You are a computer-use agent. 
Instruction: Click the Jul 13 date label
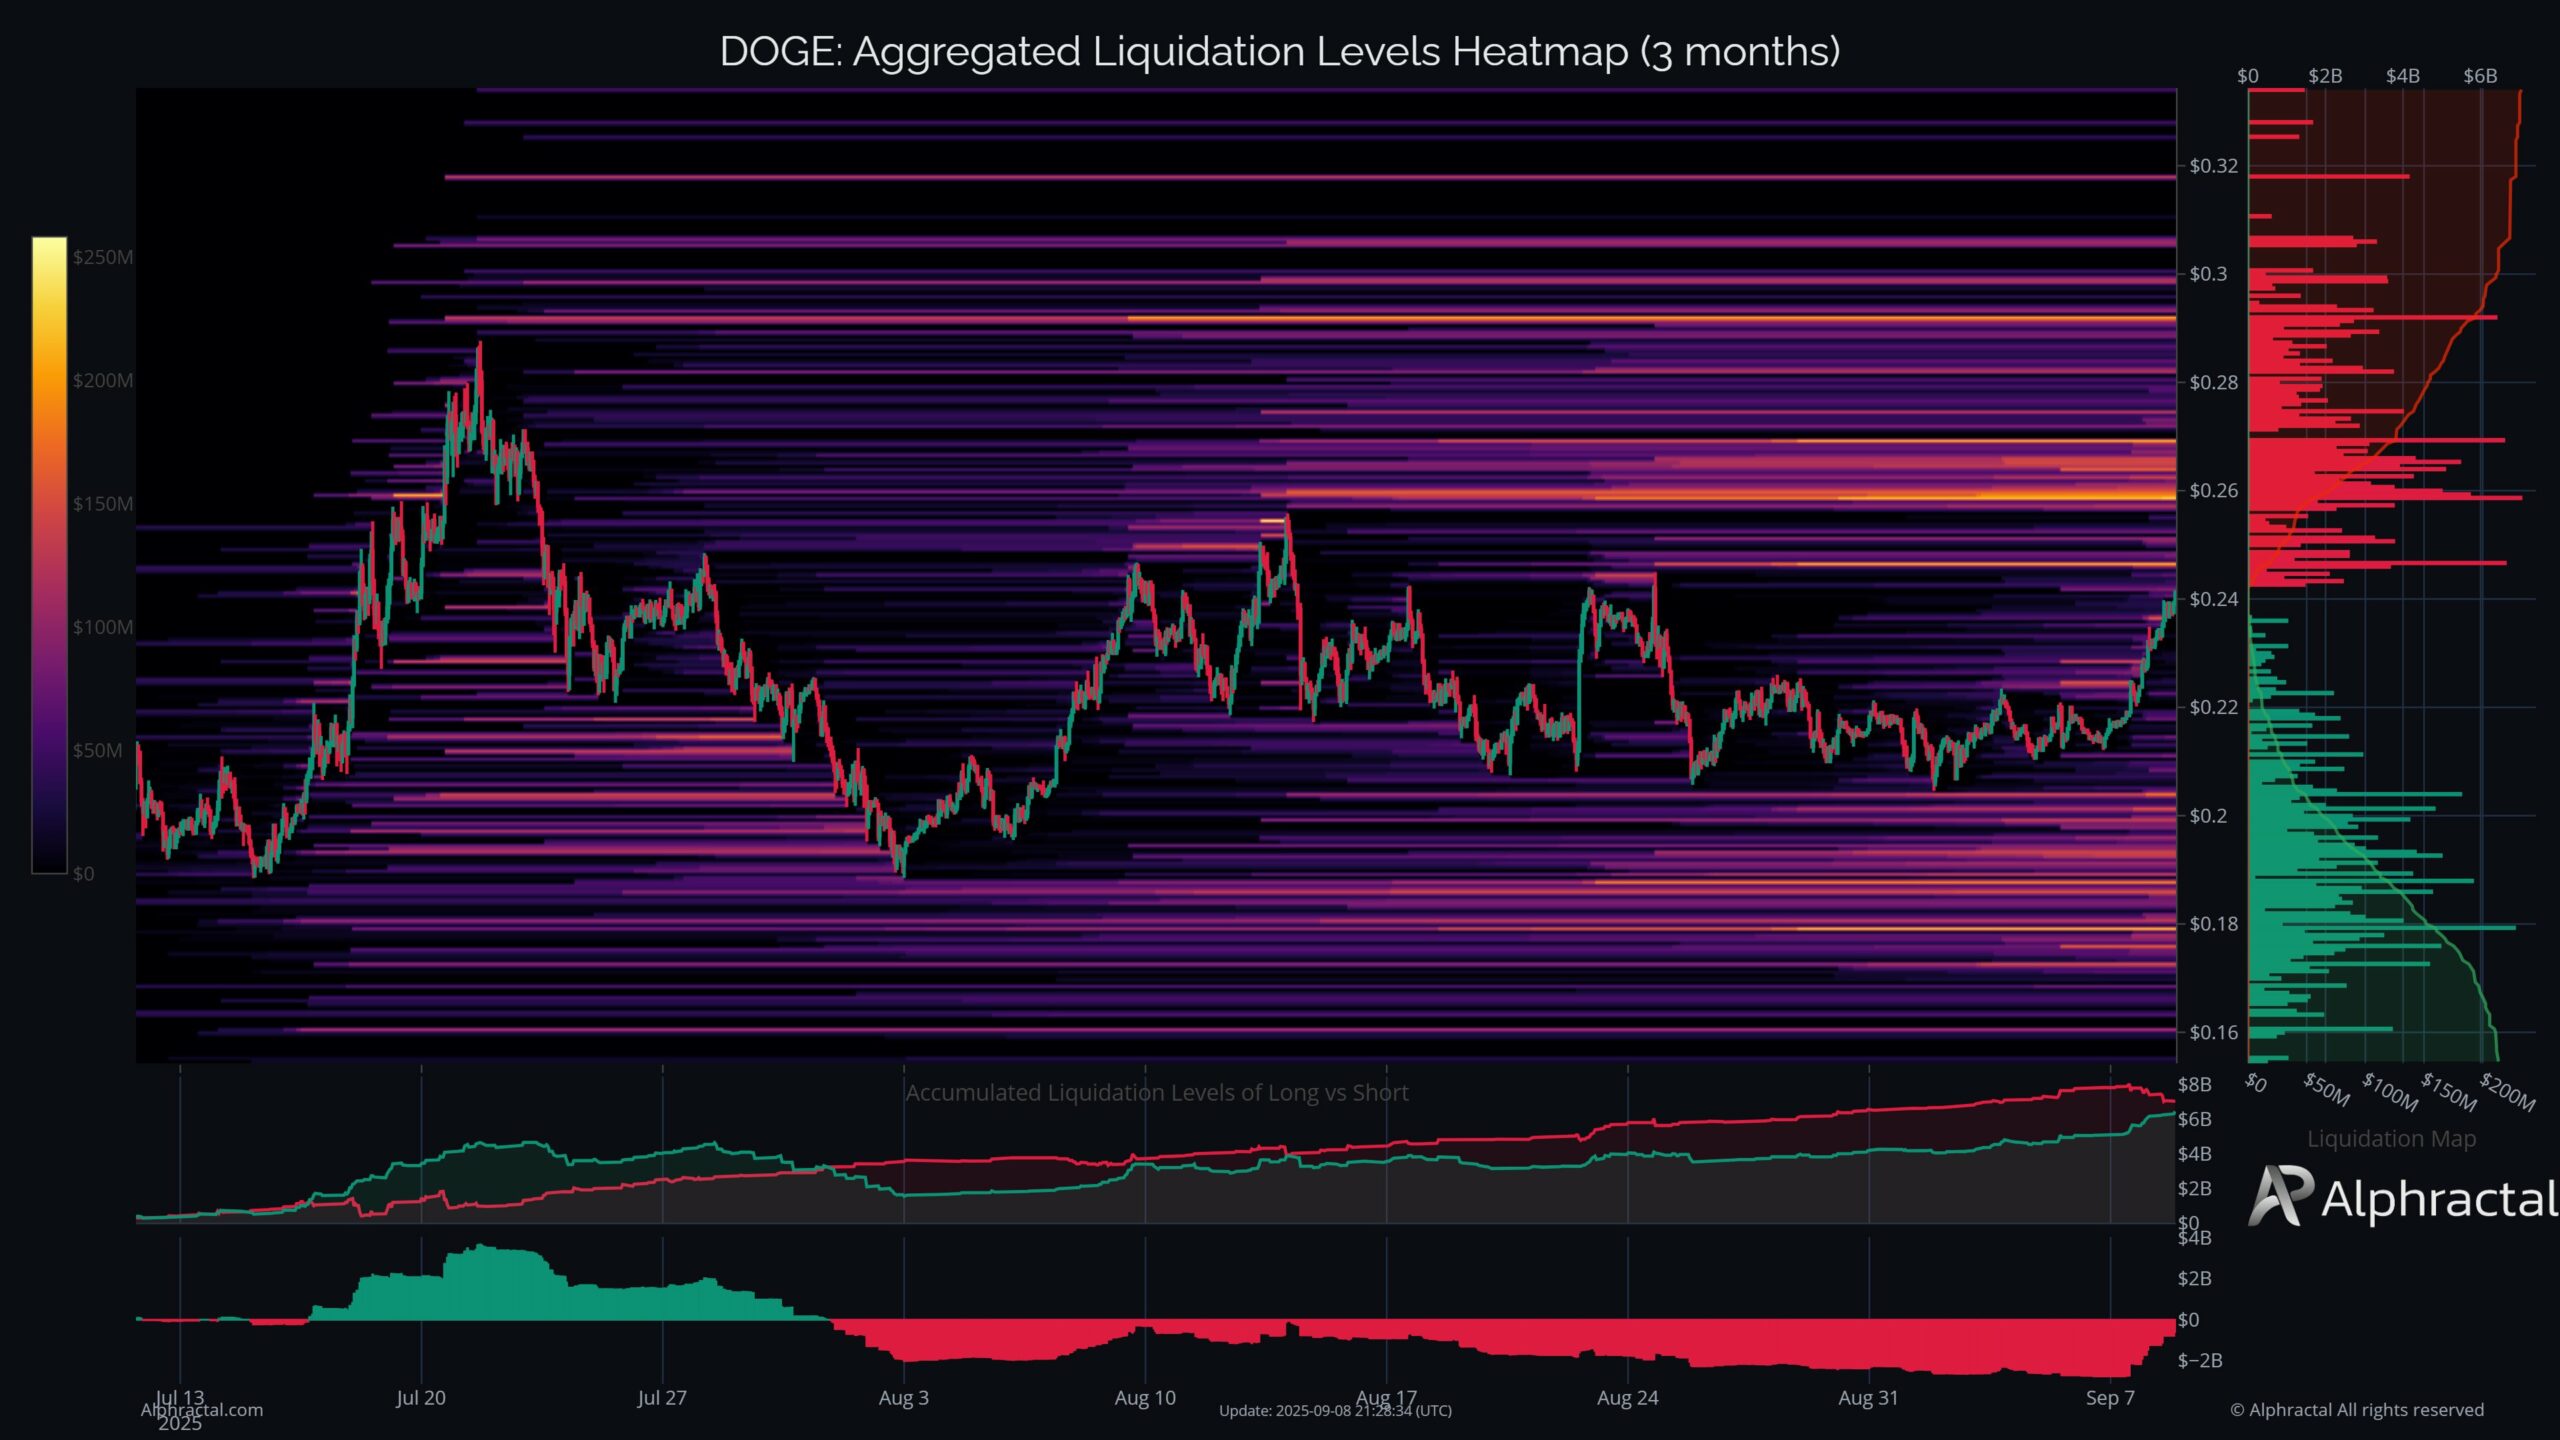point(182,1398)
